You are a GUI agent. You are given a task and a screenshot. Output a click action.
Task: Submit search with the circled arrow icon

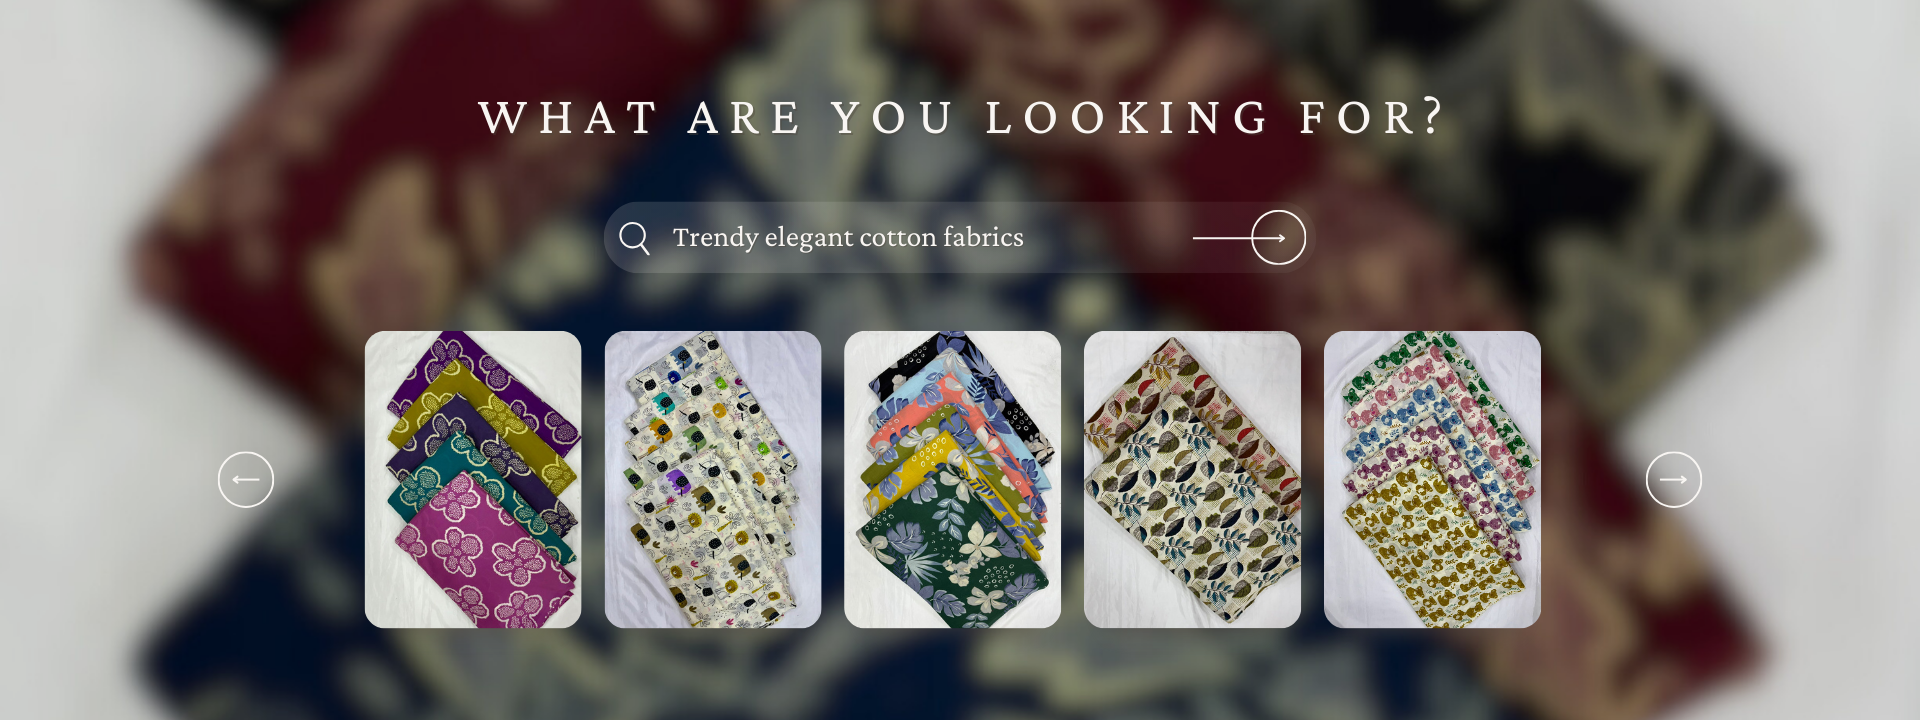click(1278, 238)
